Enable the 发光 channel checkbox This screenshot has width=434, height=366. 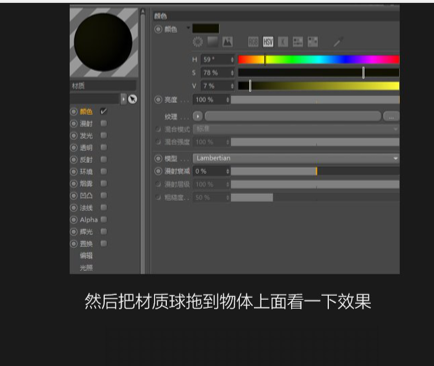point(104,135)
